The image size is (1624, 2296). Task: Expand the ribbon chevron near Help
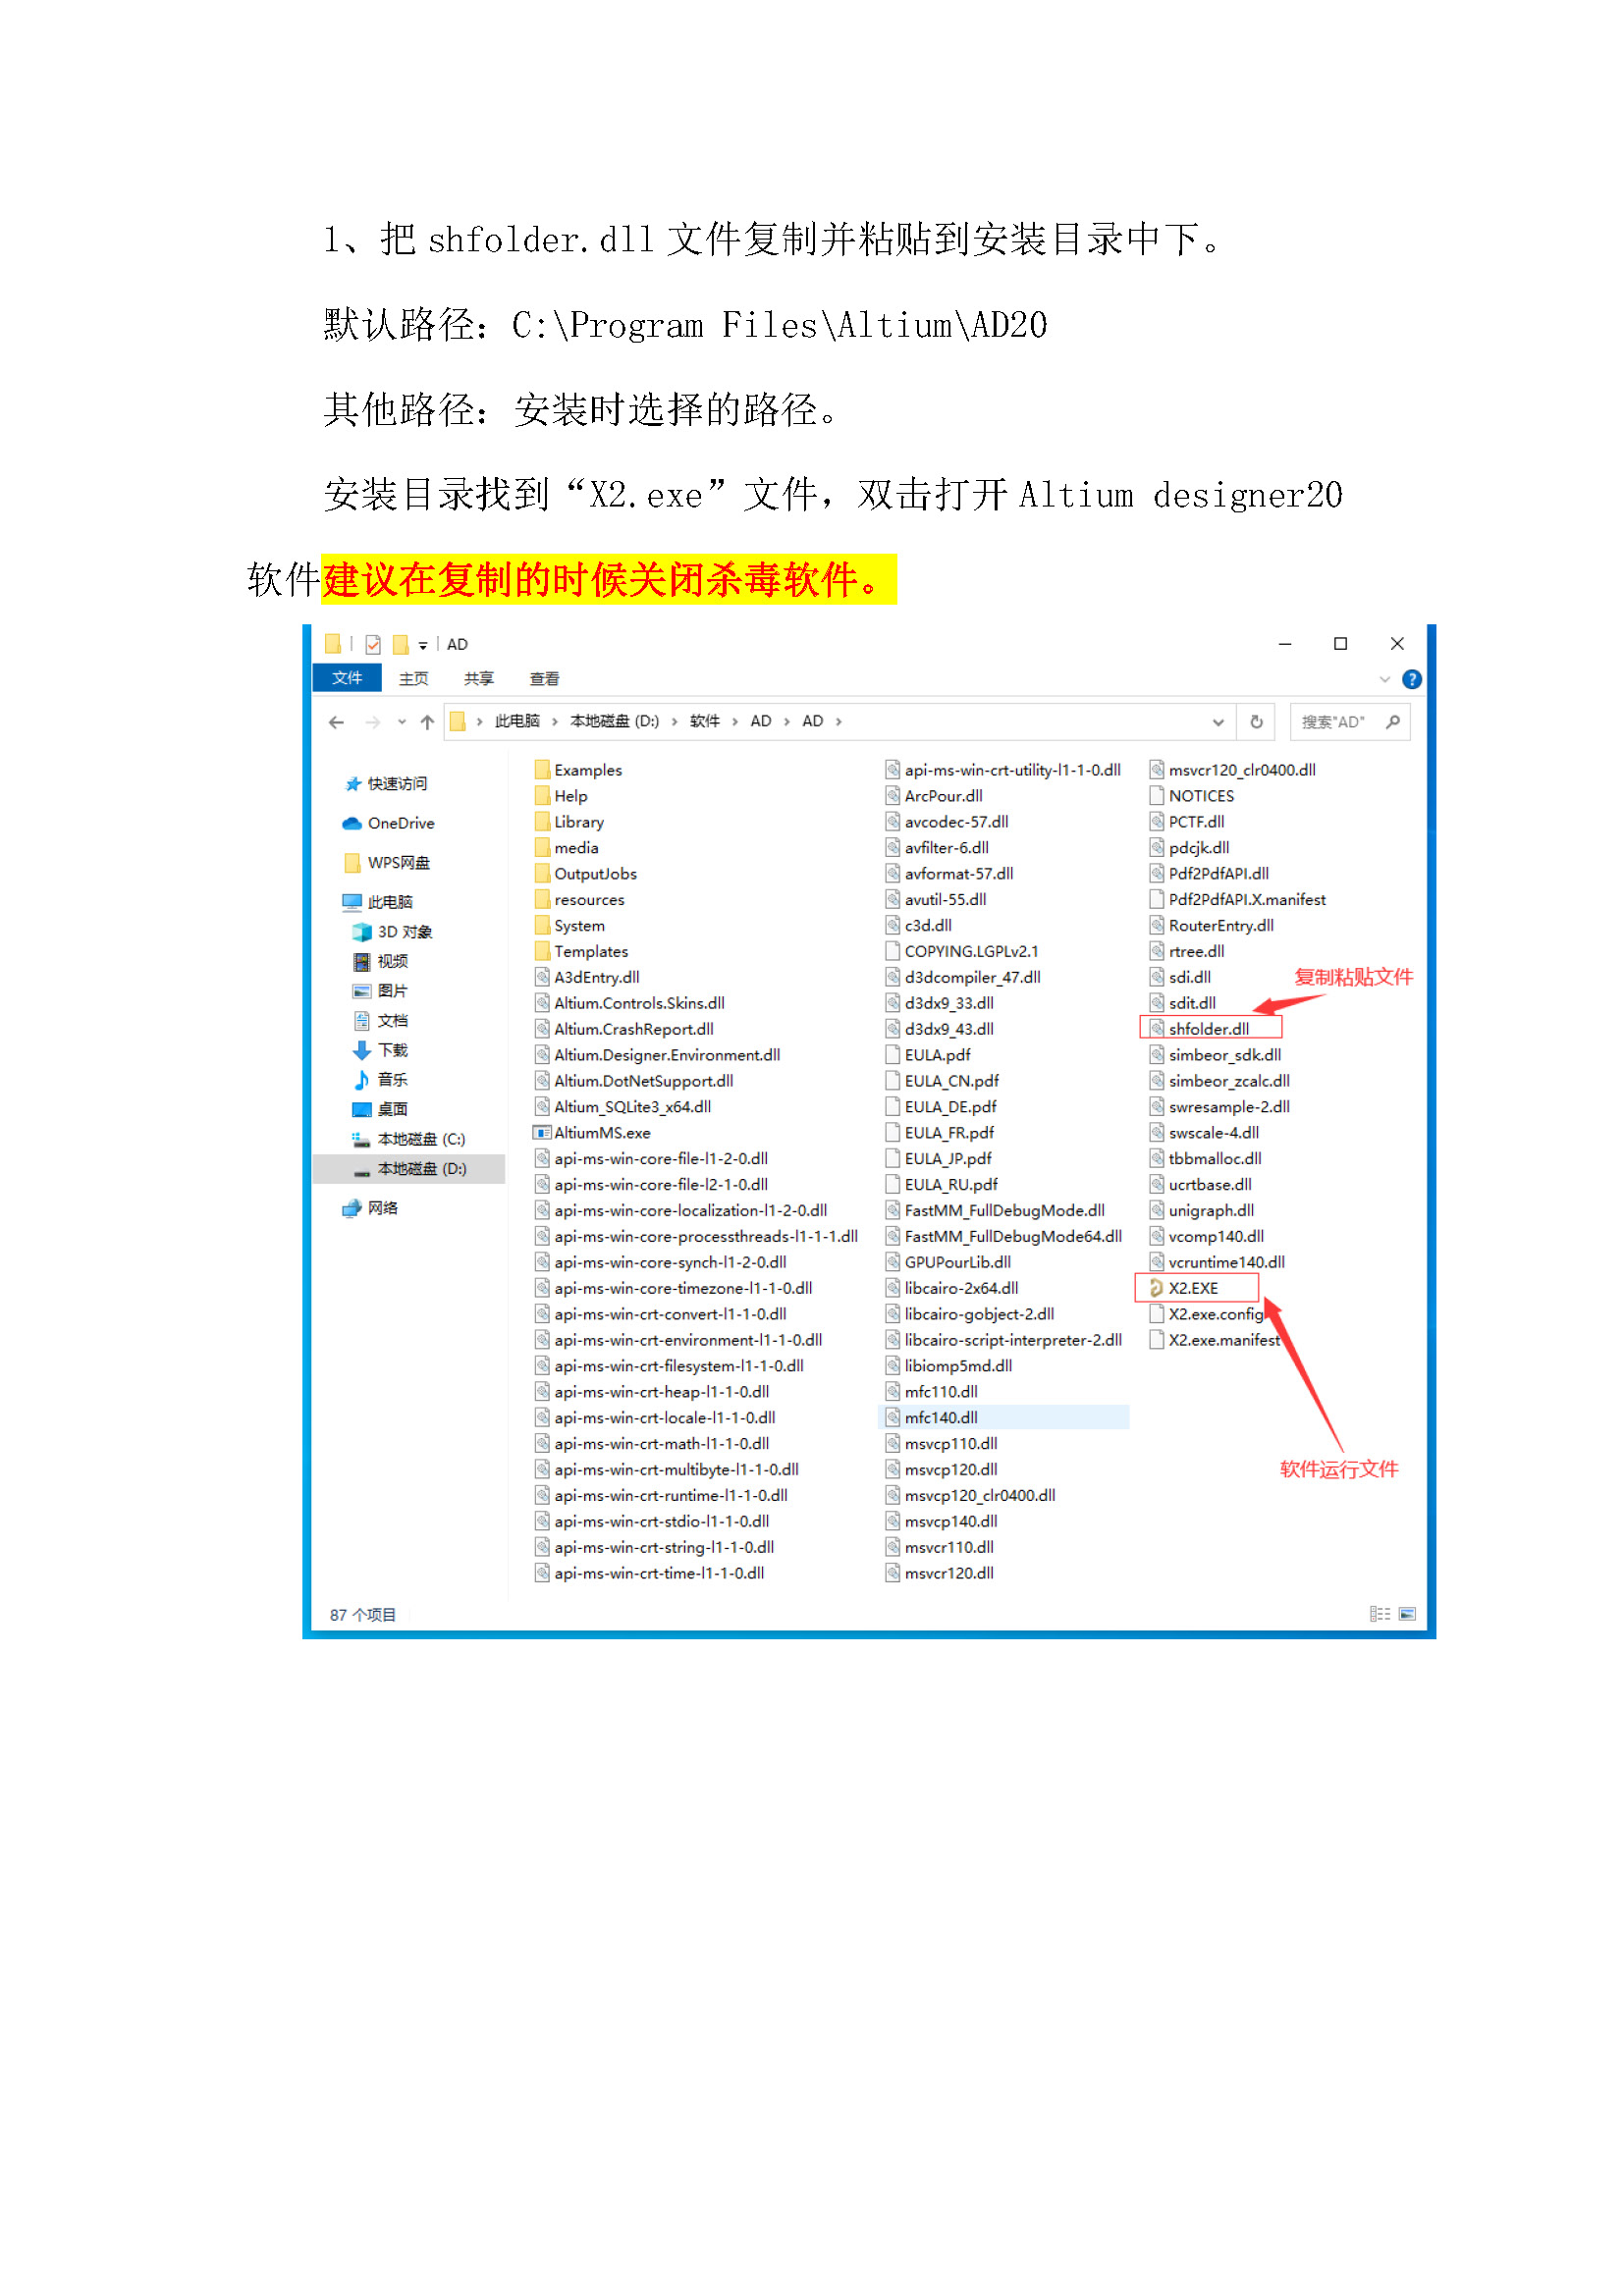click(1385, 680)
